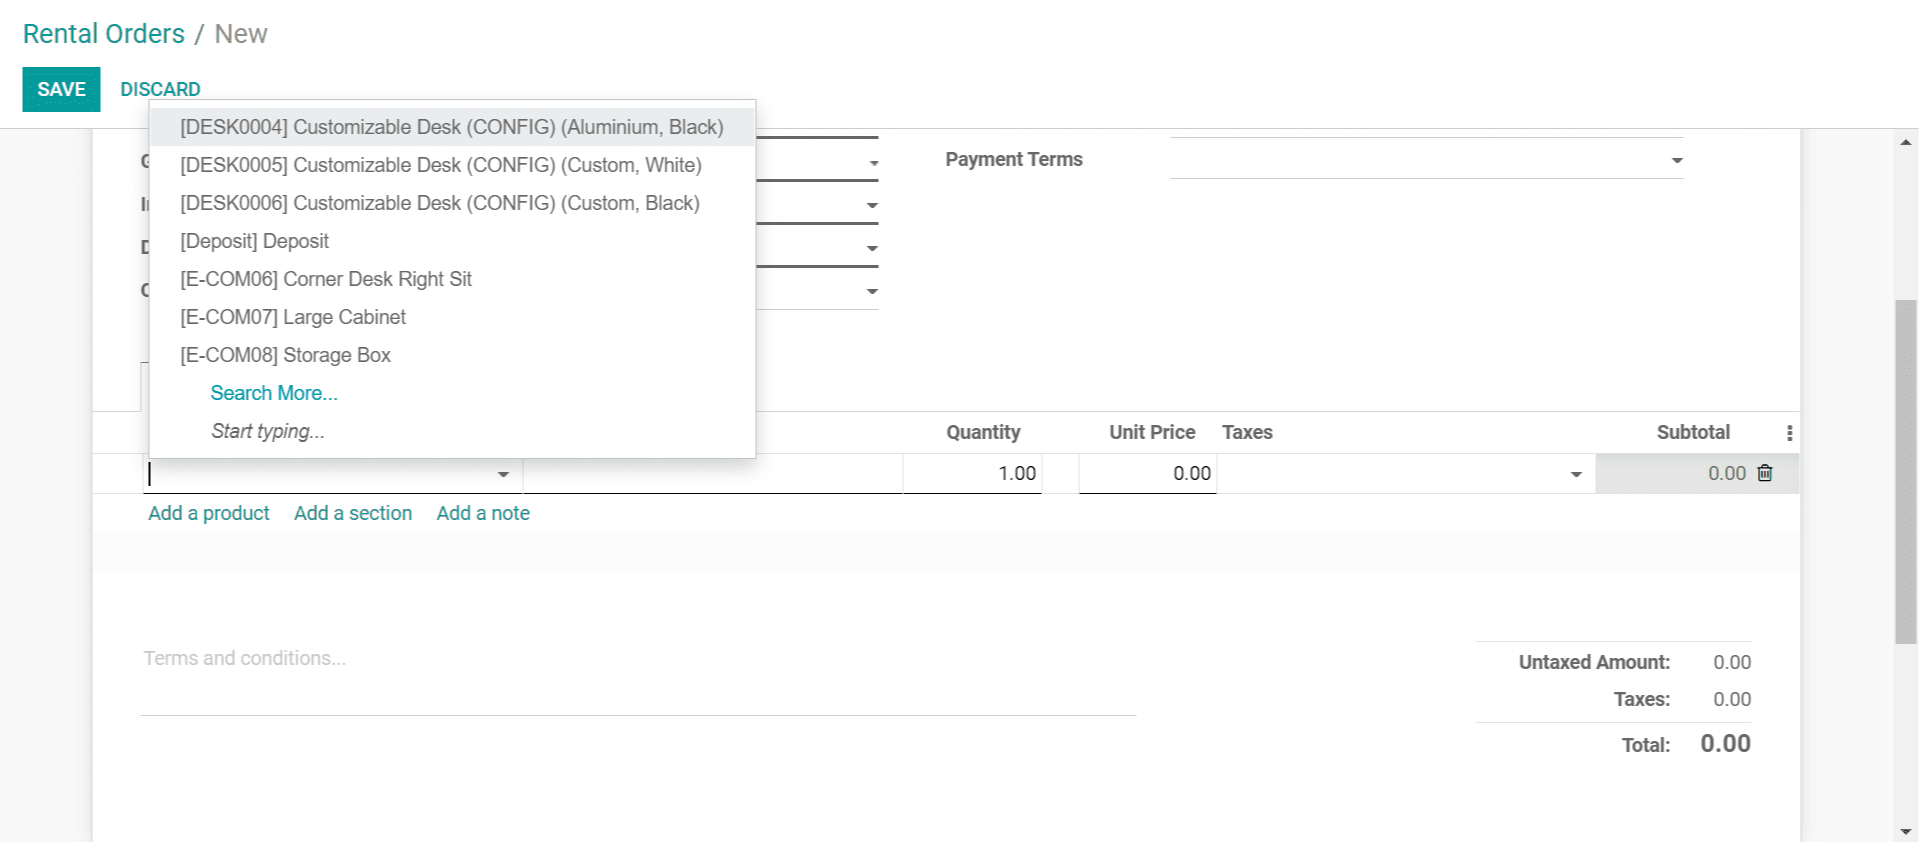
Task: Click Search More in product list
Action: click(x=274, y=393)
